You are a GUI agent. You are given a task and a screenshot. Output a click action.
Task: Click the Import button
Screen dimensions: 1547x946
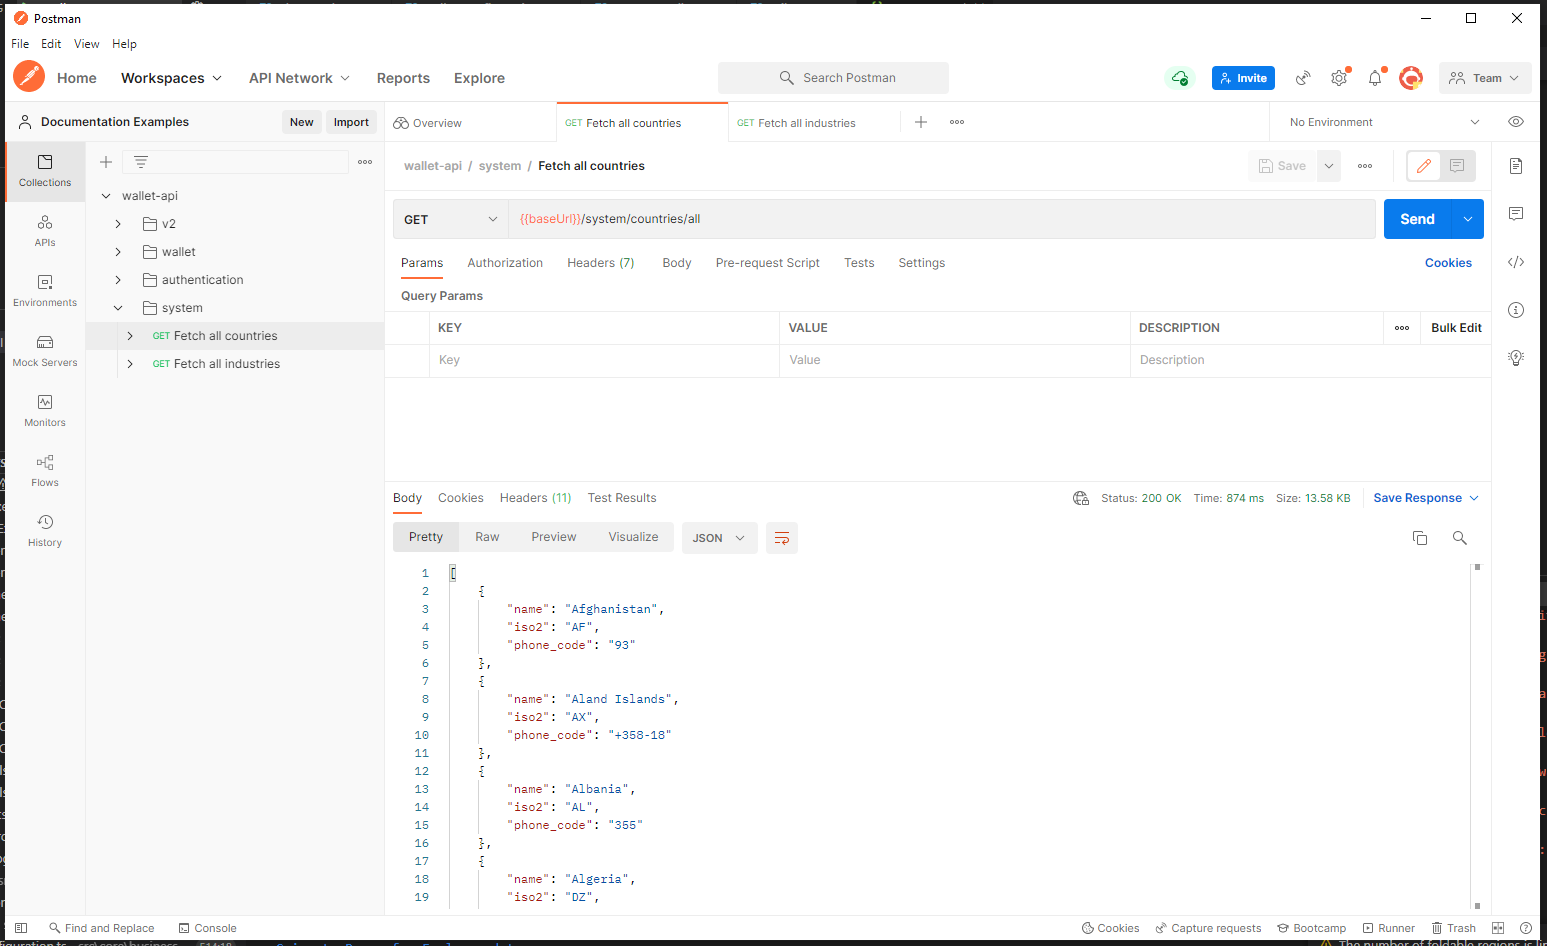(351, 122)
